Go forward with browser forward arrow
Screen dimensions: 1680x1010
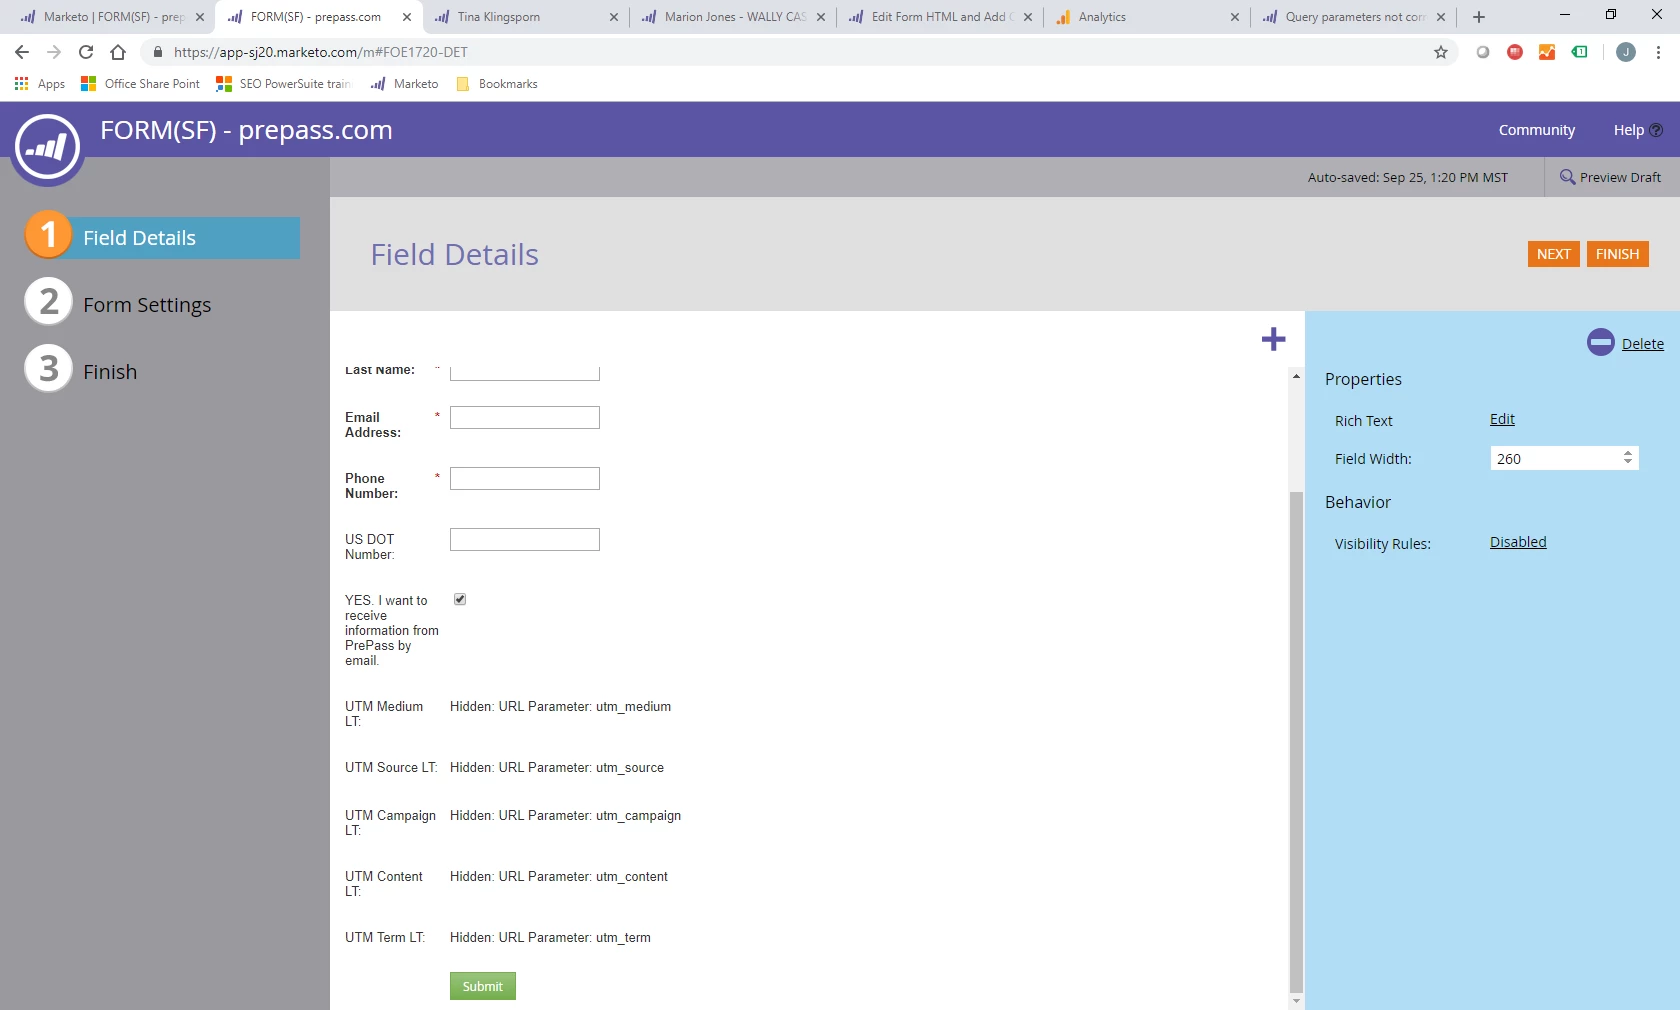pyautogui.click(x=54, y=52)
